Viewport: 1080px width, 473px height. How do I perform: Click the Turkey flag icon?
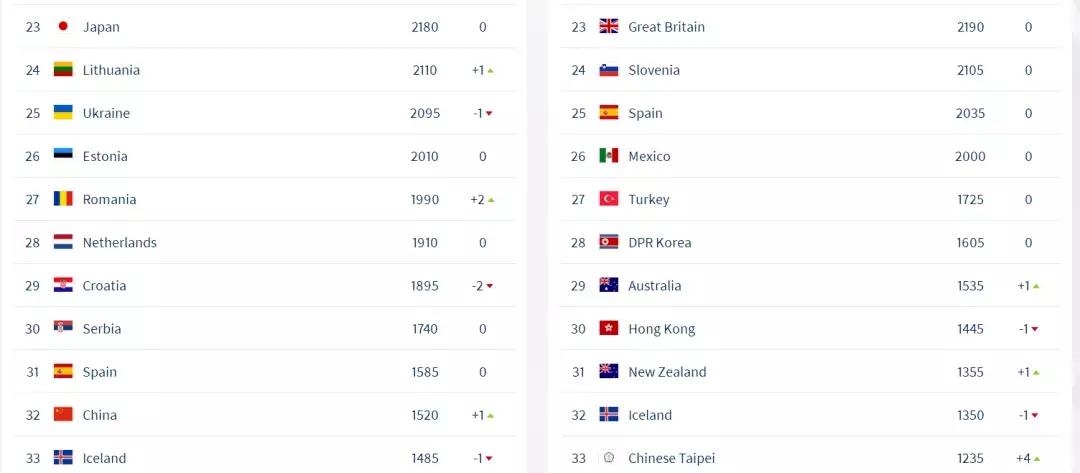[608, 199]
